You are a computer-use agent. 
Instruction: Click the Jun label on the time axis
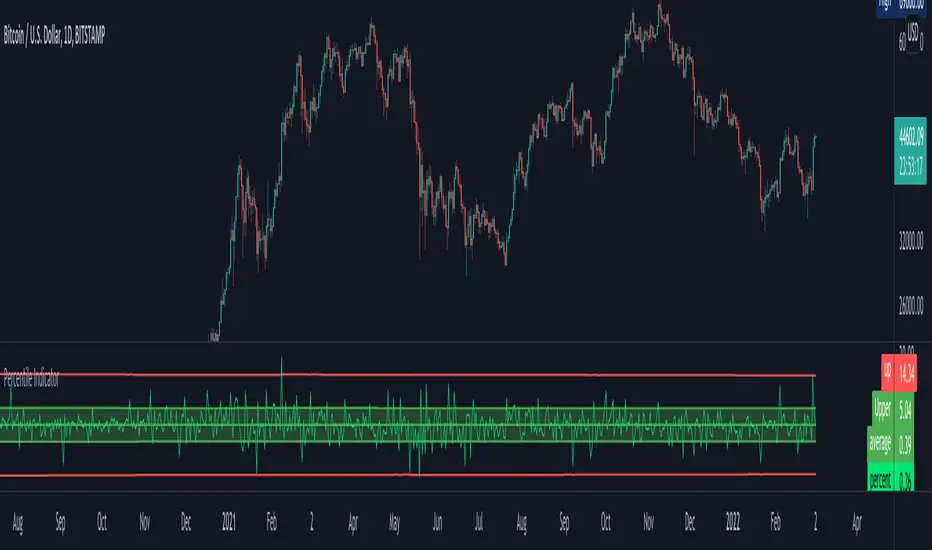click(x=437, y=522)
